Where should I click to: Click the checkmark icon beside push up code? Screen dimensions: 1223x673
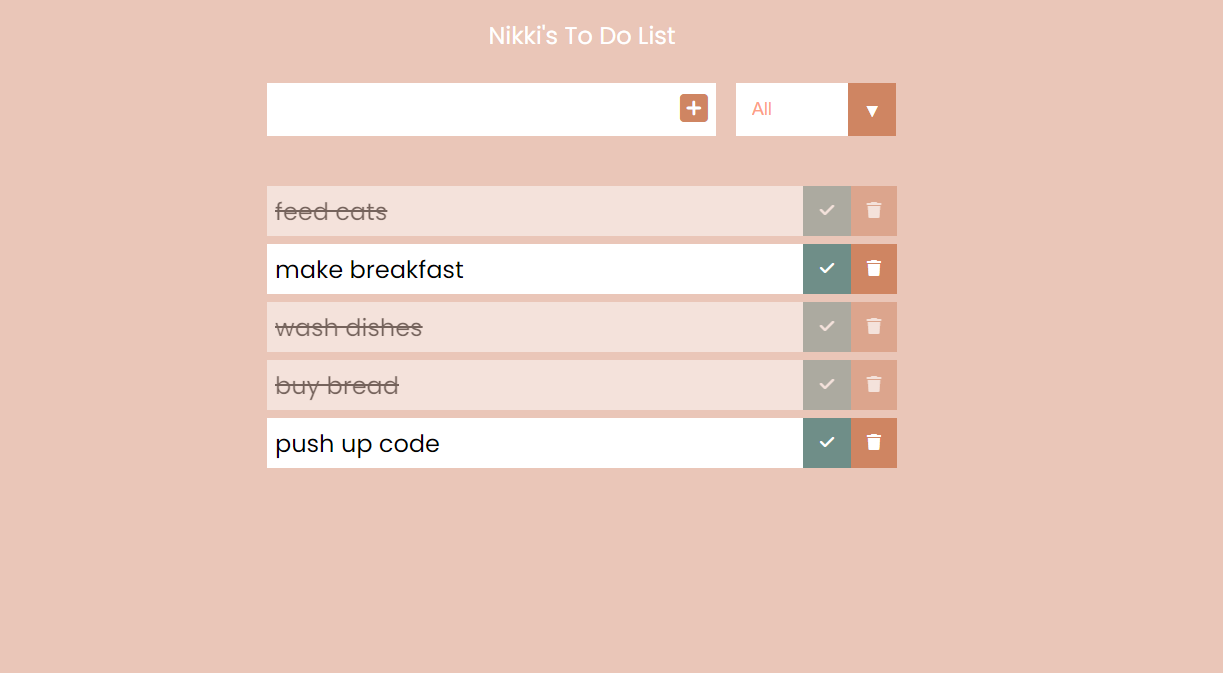coord(826,442)
